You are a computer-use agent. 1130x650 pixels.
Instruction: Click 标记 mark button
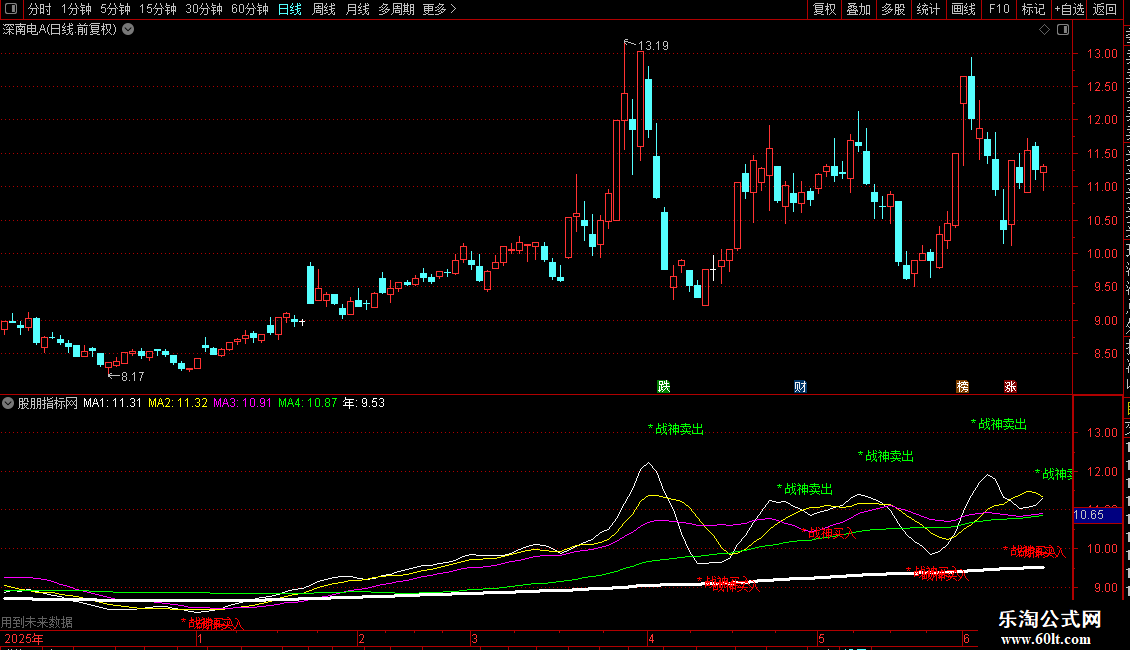(x=1033, y=9)
